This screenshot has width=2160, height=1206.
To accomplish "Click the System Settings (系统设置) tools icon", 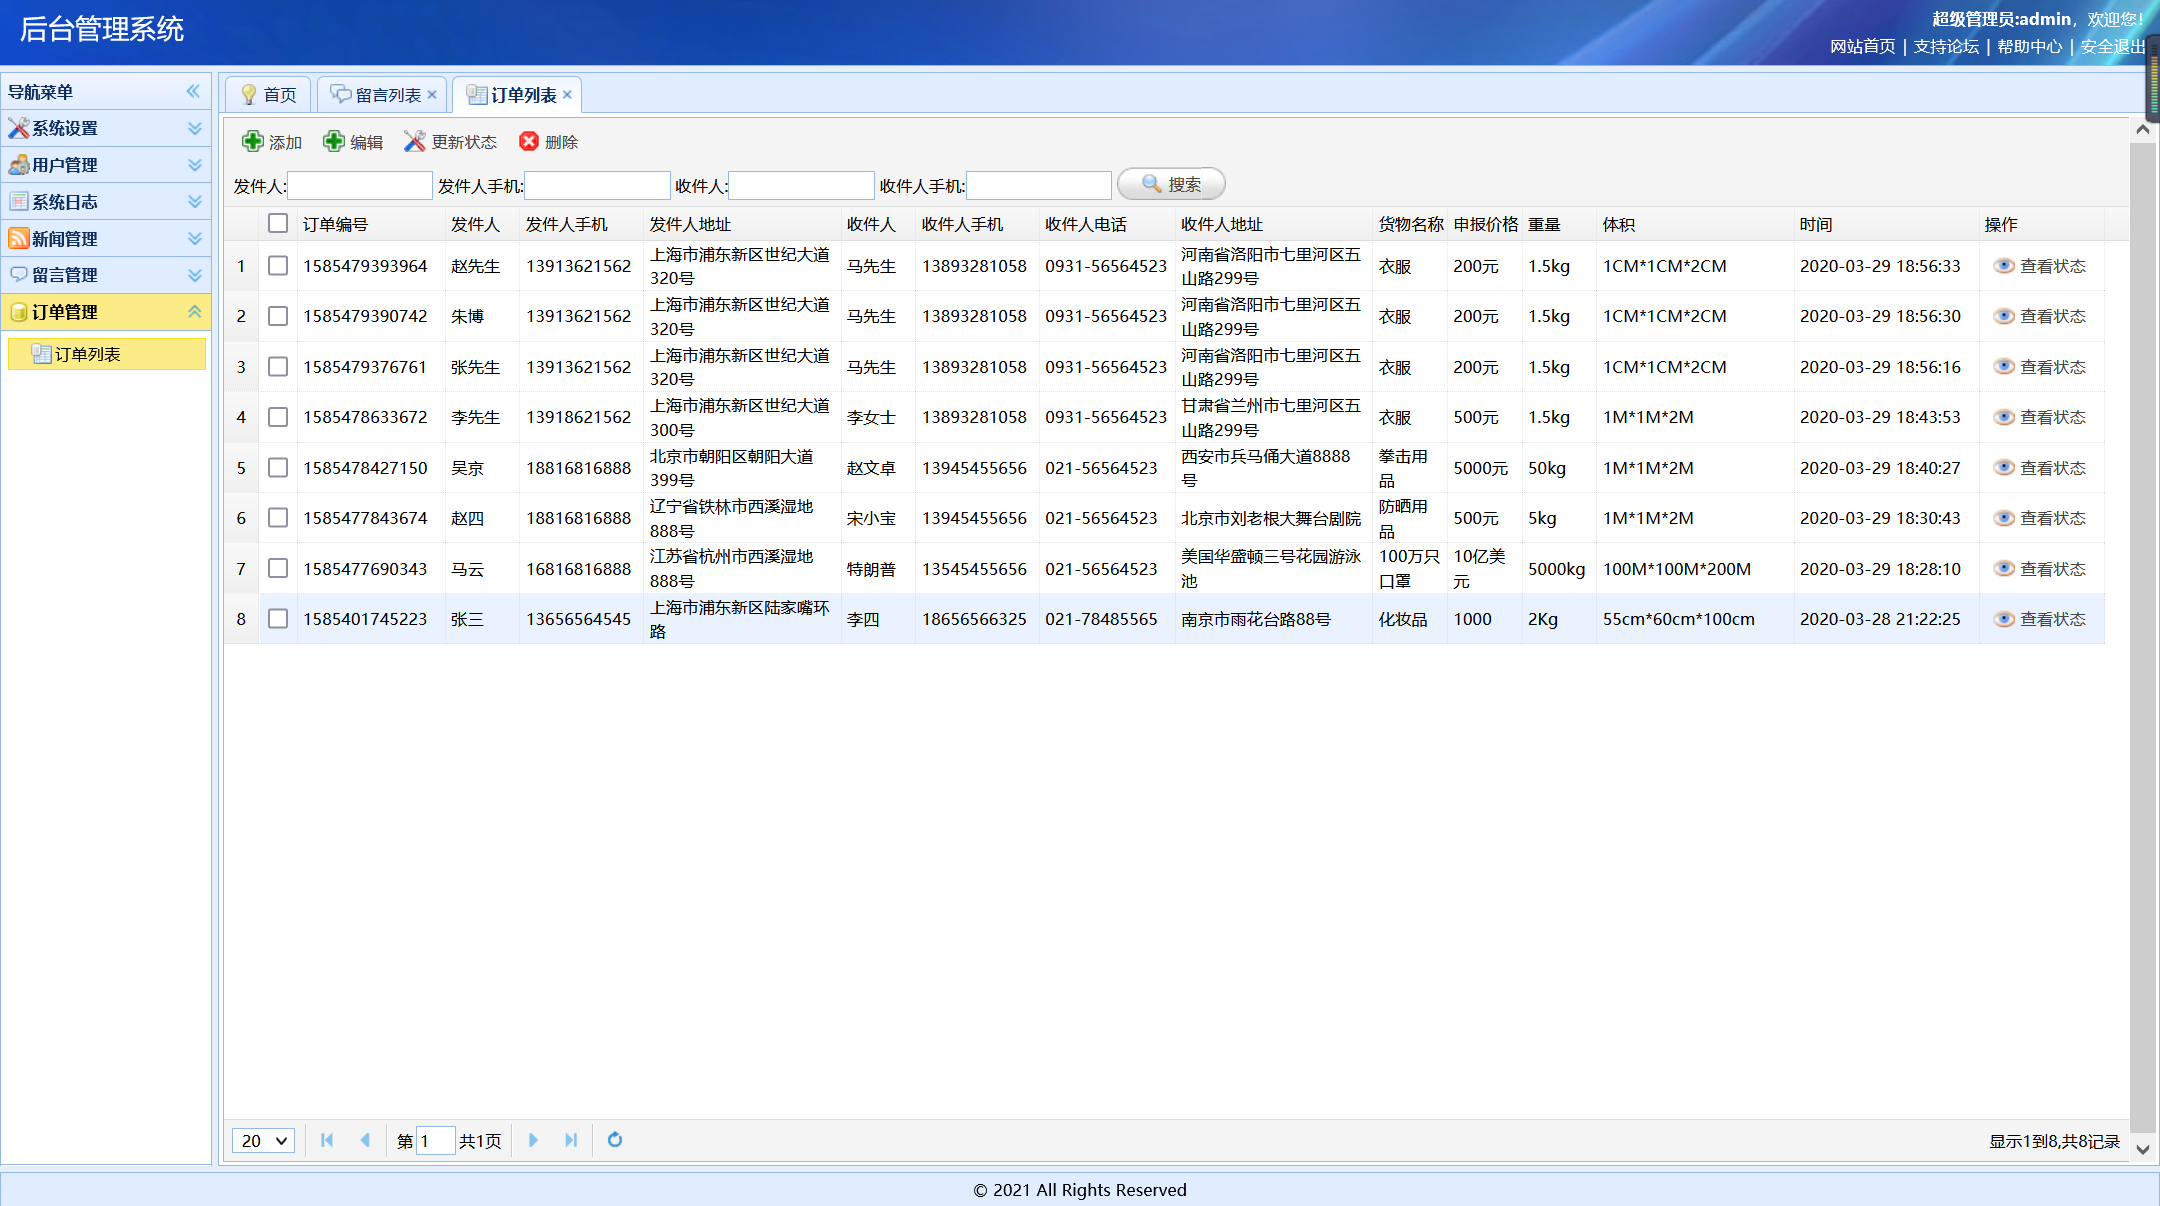I will (18, 128).
